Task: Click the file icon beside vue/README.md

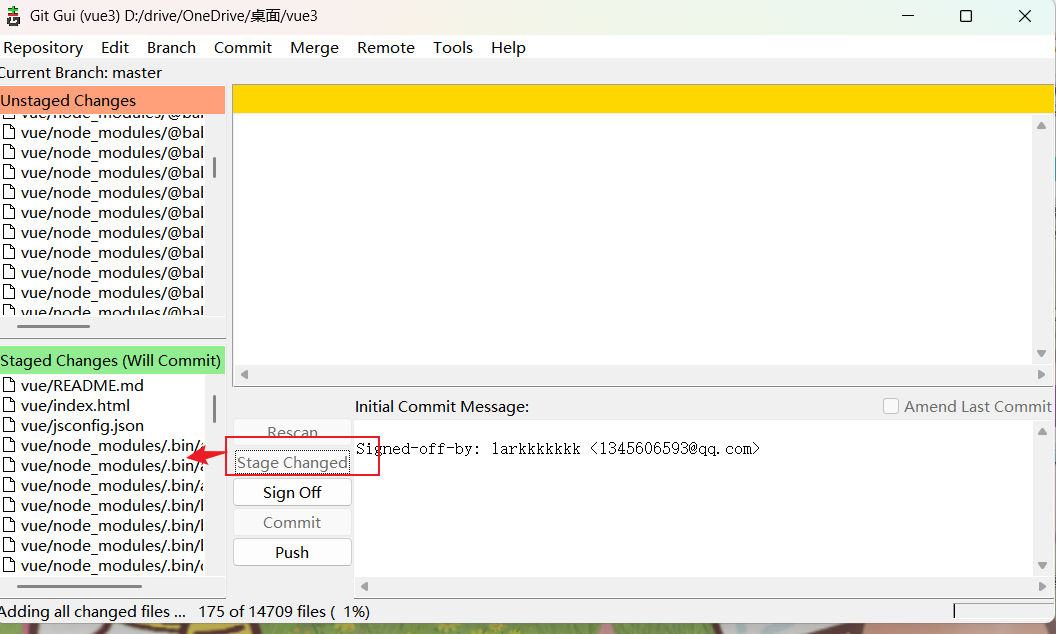Action: [x=9, y=385]
